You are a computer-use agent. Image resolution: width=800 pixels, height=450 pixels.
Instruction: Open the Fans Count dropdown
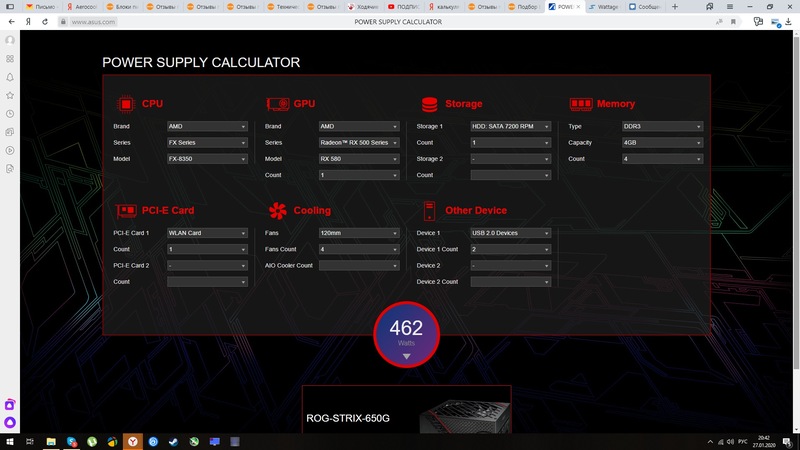coord(359,249)
